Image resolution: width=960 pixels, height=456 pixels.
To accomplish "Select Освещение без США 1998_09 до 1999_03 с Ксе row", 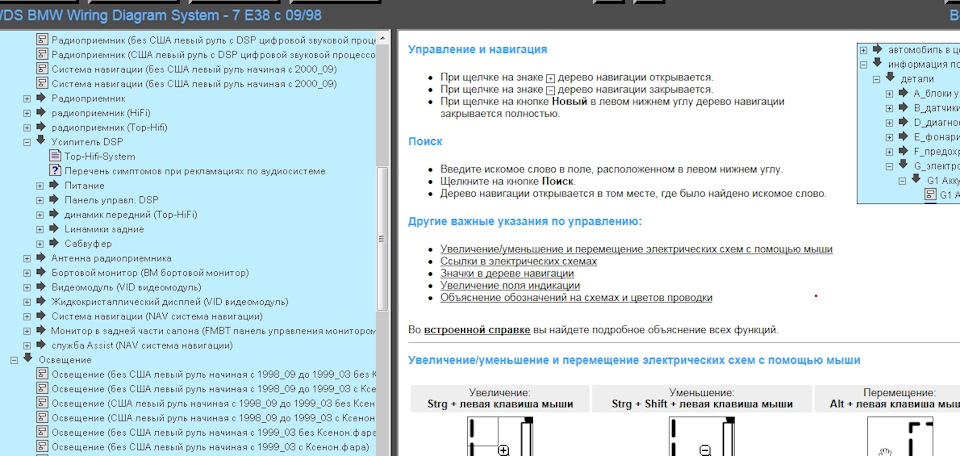I will click(214, 389).
